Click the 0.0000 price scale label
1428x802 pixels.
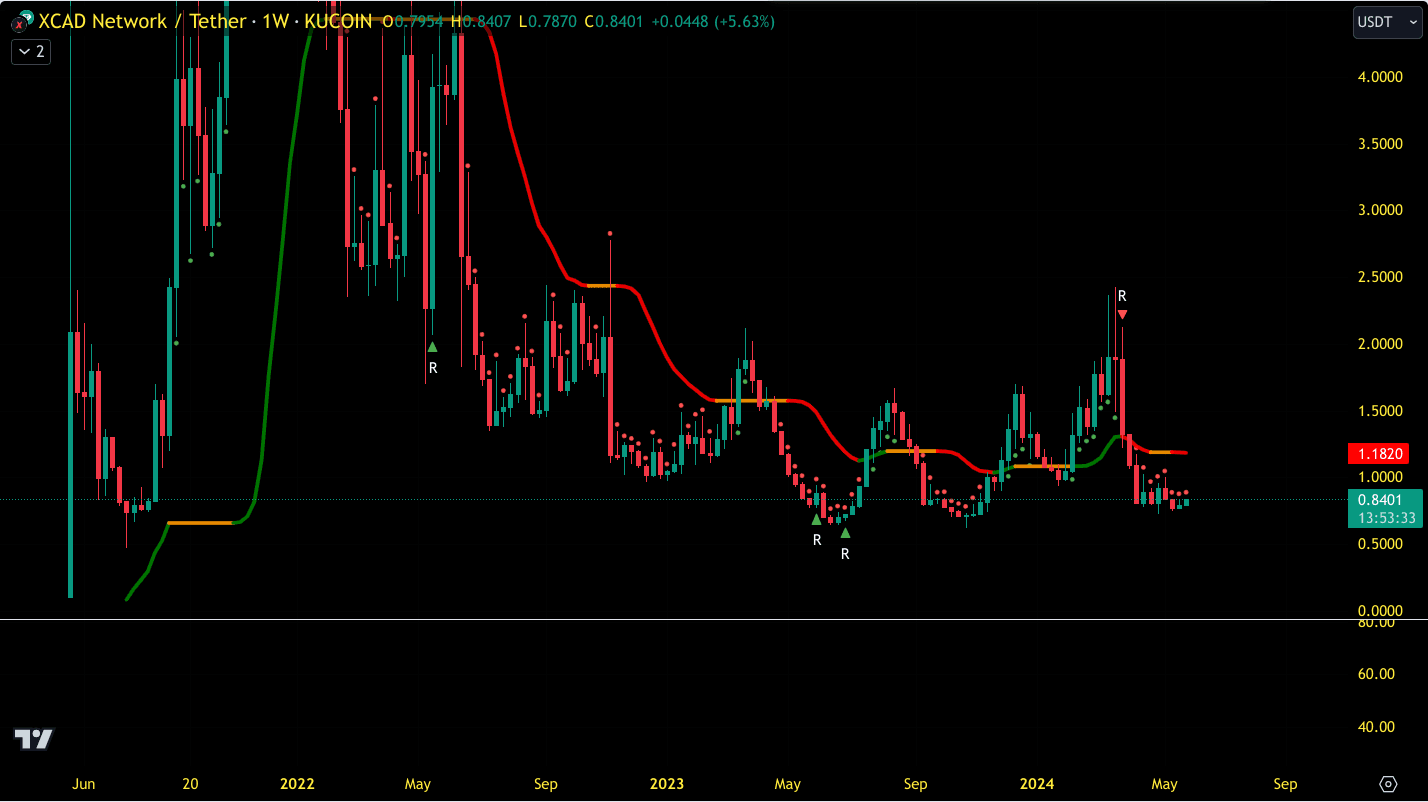coord(1380,611)
